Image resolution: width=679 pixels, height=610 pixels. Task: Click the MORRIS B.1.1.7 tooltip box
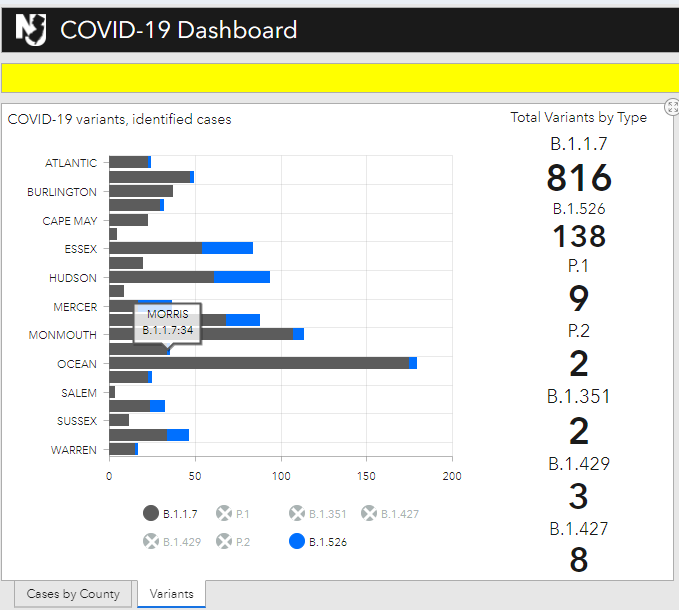point(167,322)
